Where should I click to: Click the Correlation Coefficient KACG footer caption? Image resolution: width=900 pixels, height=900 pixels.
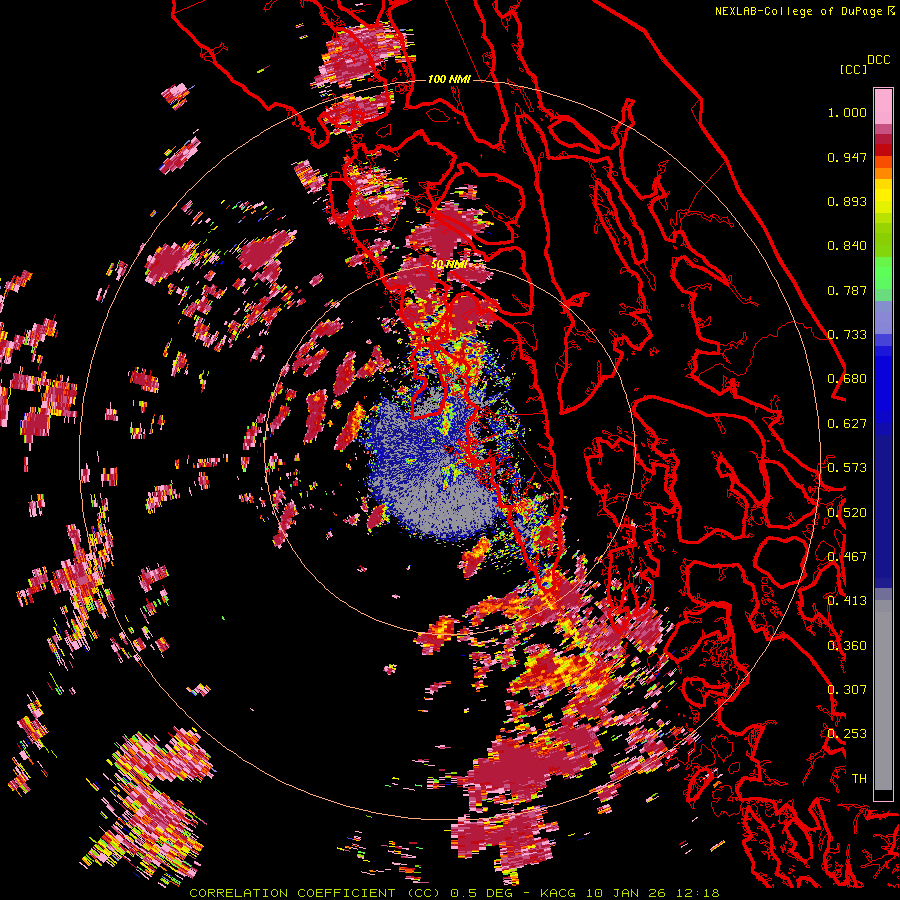click(454, 893)
